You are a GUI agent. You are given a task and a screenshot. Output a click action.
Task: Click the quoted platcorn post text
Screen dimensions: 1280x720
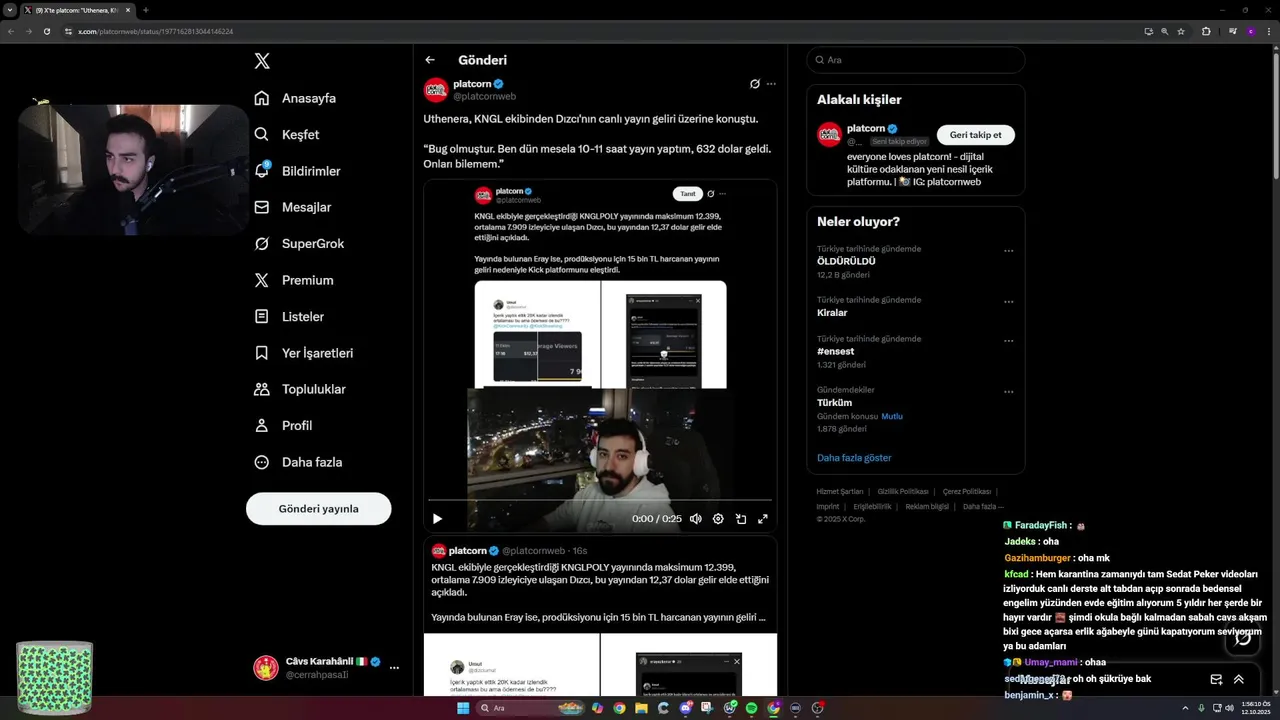(600, 592)
